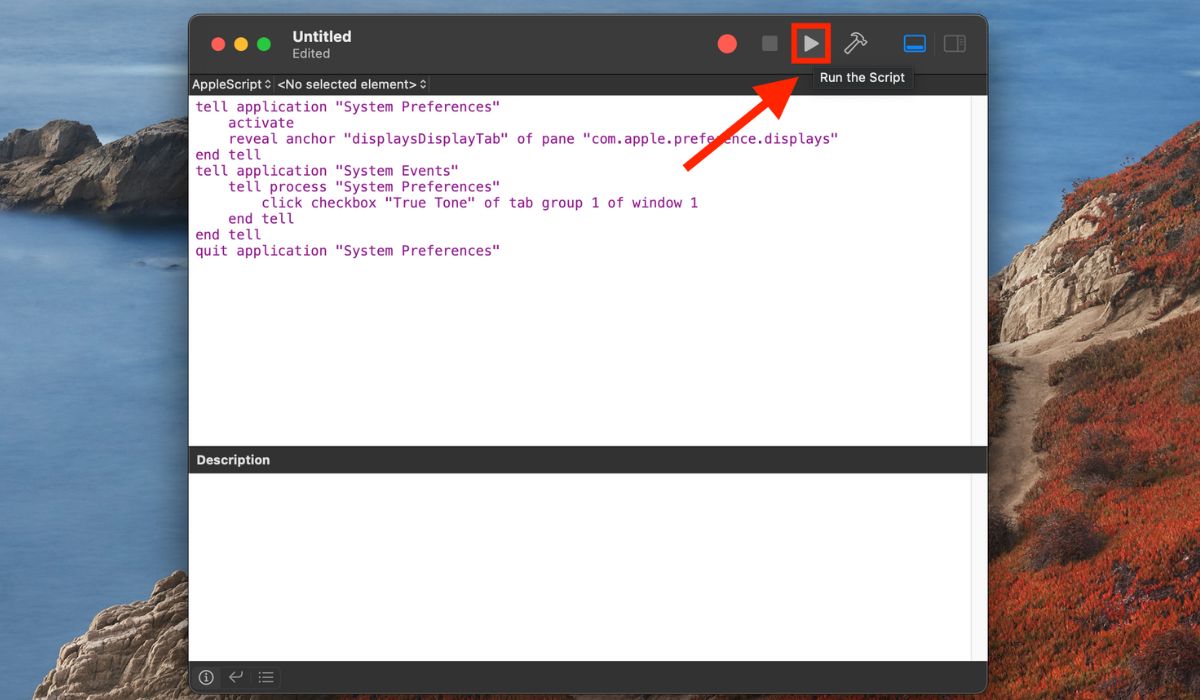Run the script with the play button
Viewport: 1200px width, 700px height.
[x=811, y=44]
